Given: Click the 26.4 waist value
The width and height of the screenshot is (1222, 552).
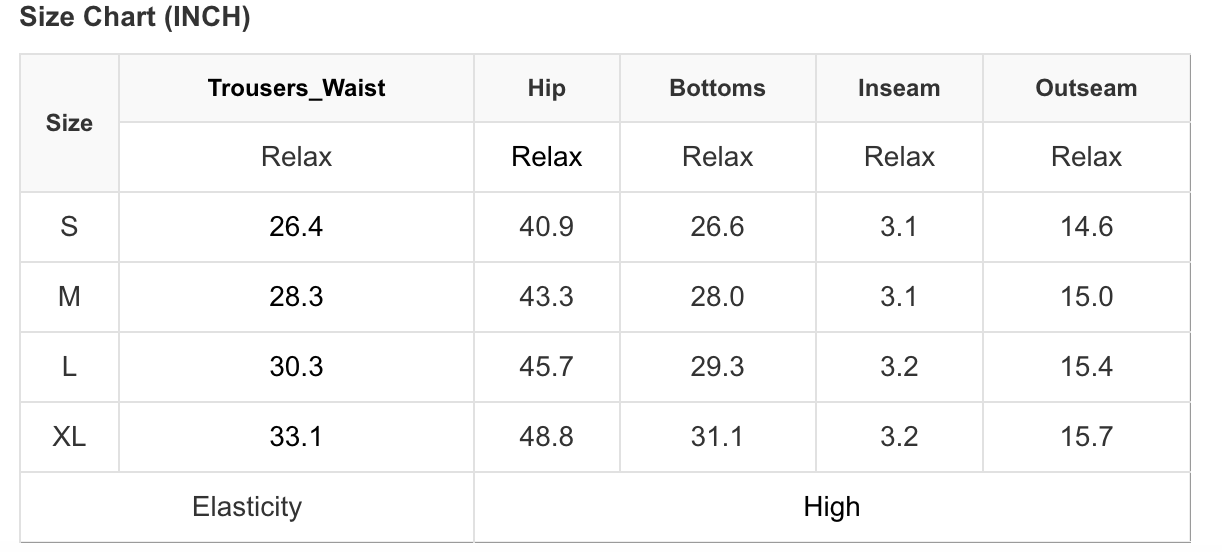Looking at the screenshot, I should [296, 227].
